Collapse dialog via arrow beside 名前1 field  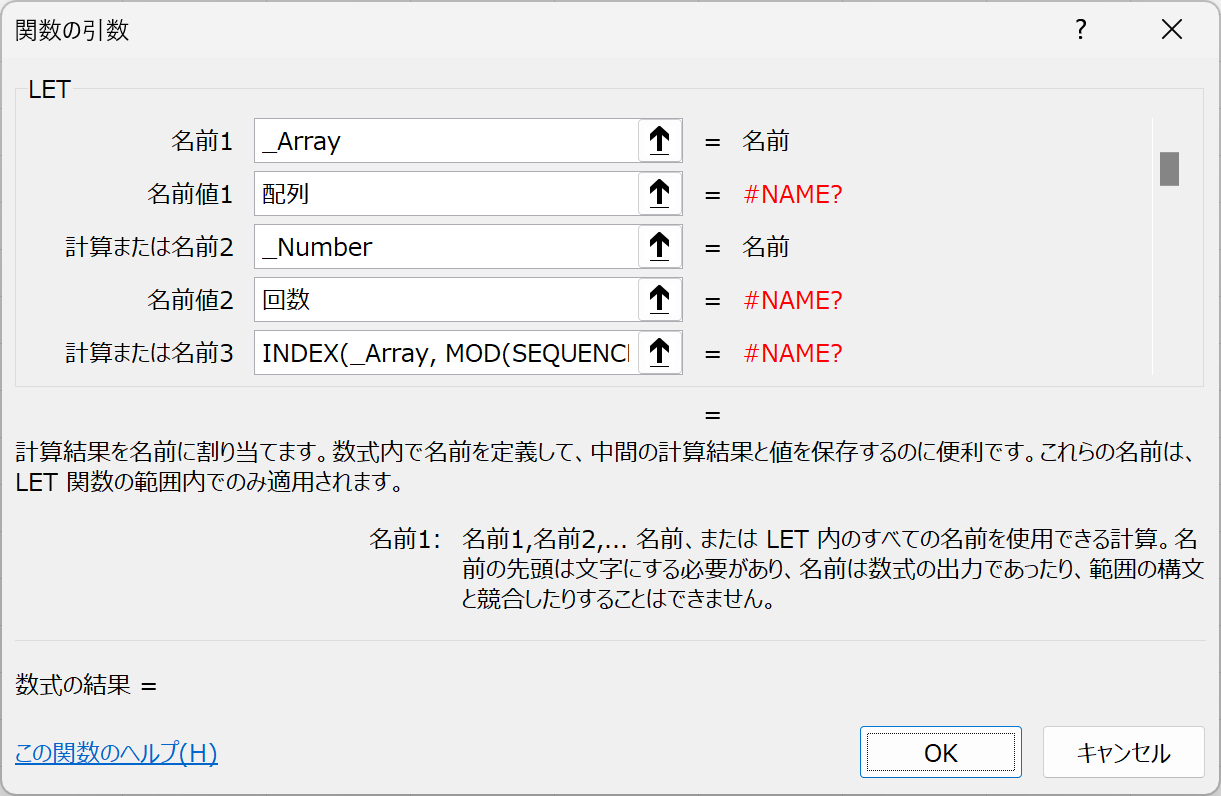[660, 141]
